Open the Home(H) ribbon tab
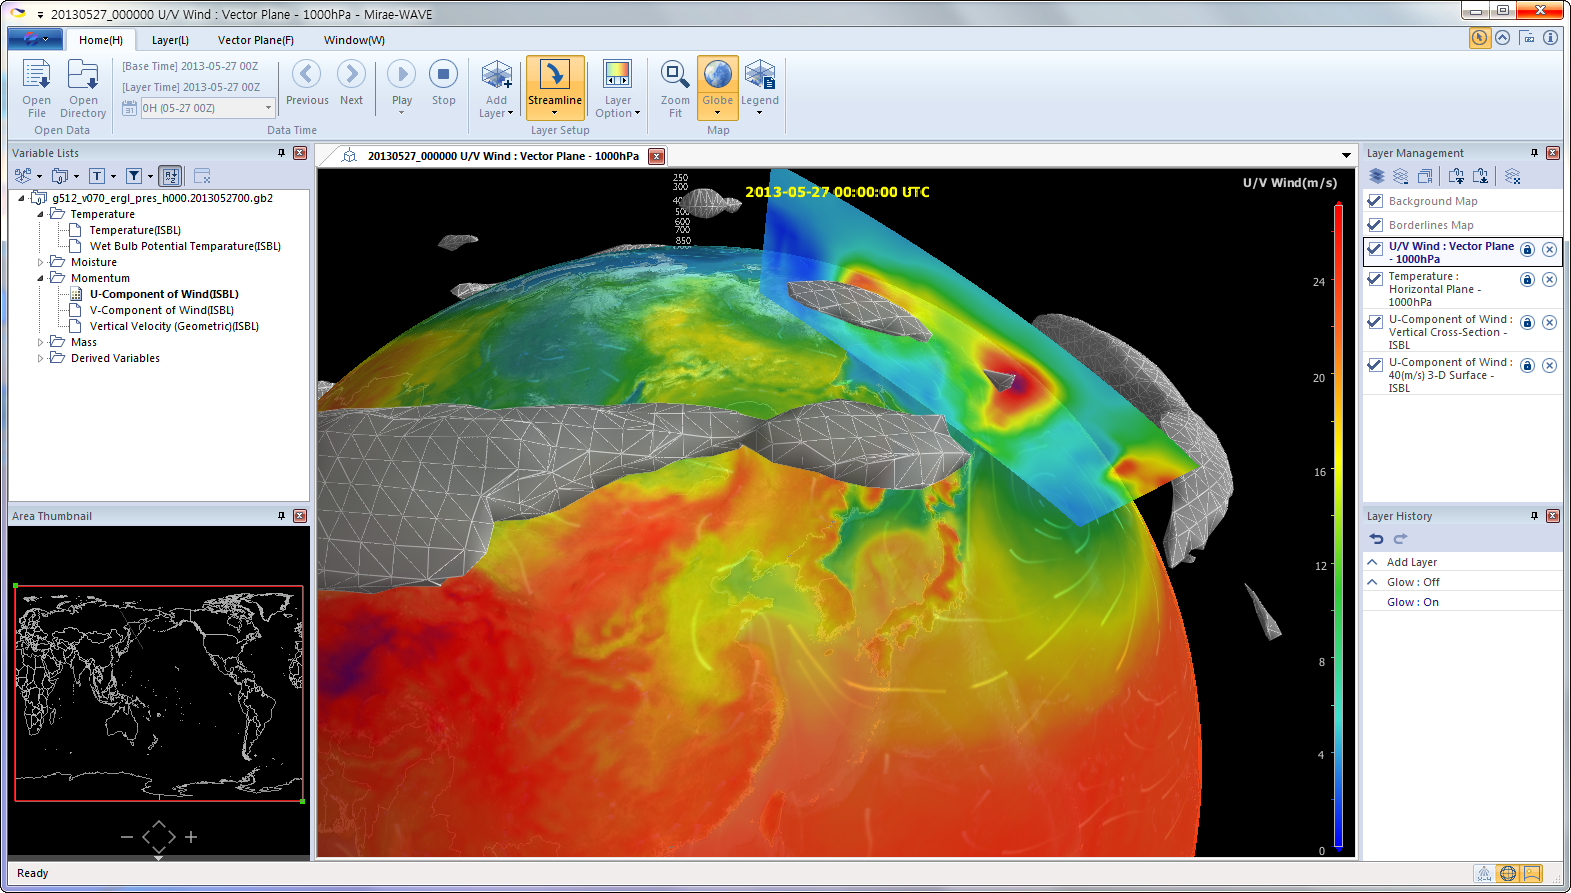 coord(101,40)
